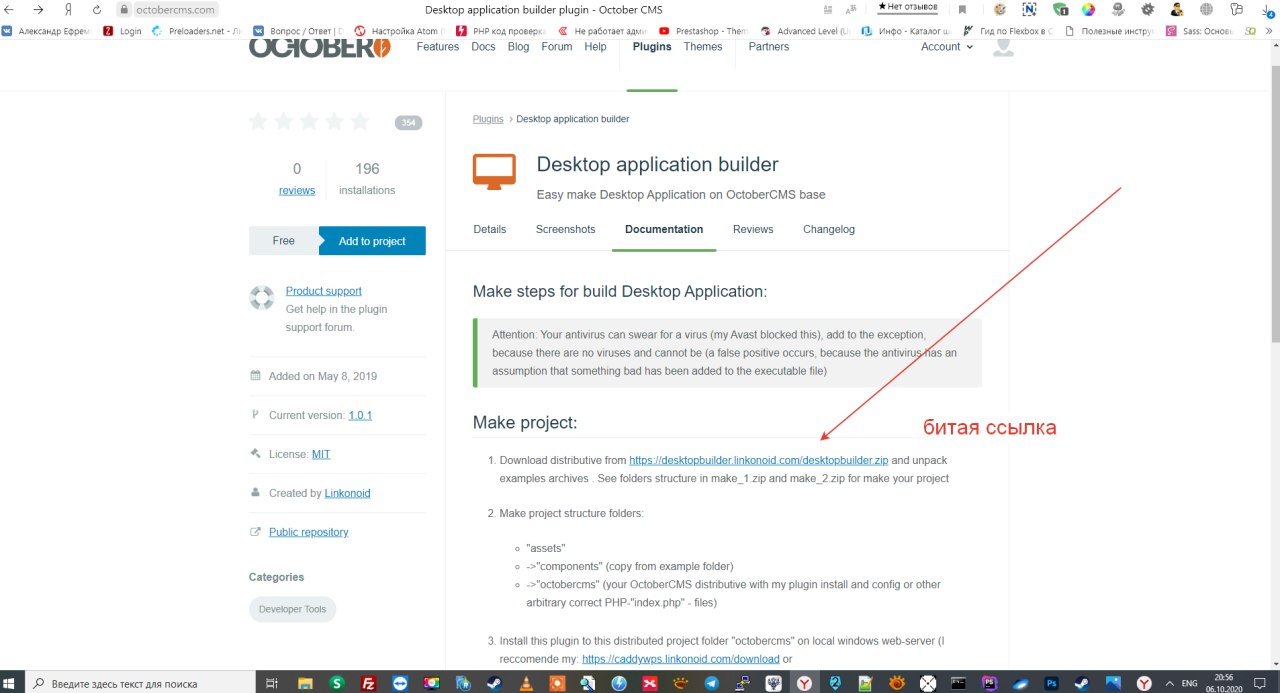Image resolution: width=1280 pixels, height=693 pixels.
Task: Open the Windows Start menu
Action: 11,683
